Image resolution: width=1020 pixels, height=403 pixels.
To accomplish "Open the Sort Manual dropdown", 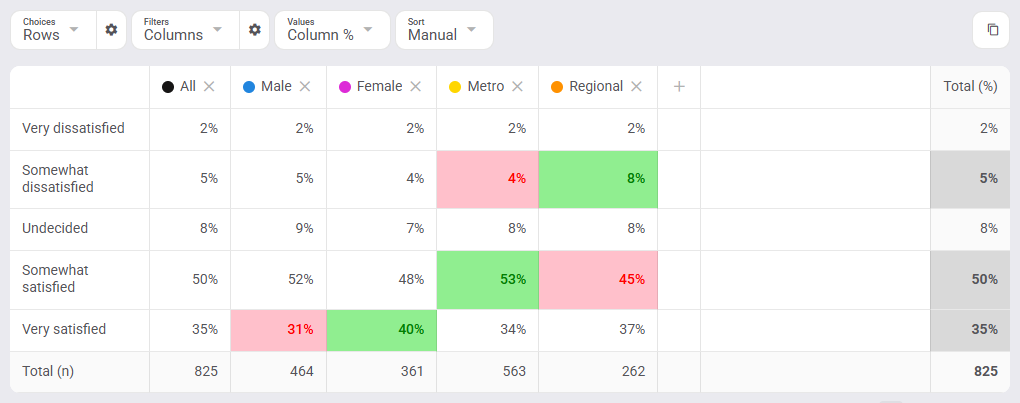I will (444, 30).
